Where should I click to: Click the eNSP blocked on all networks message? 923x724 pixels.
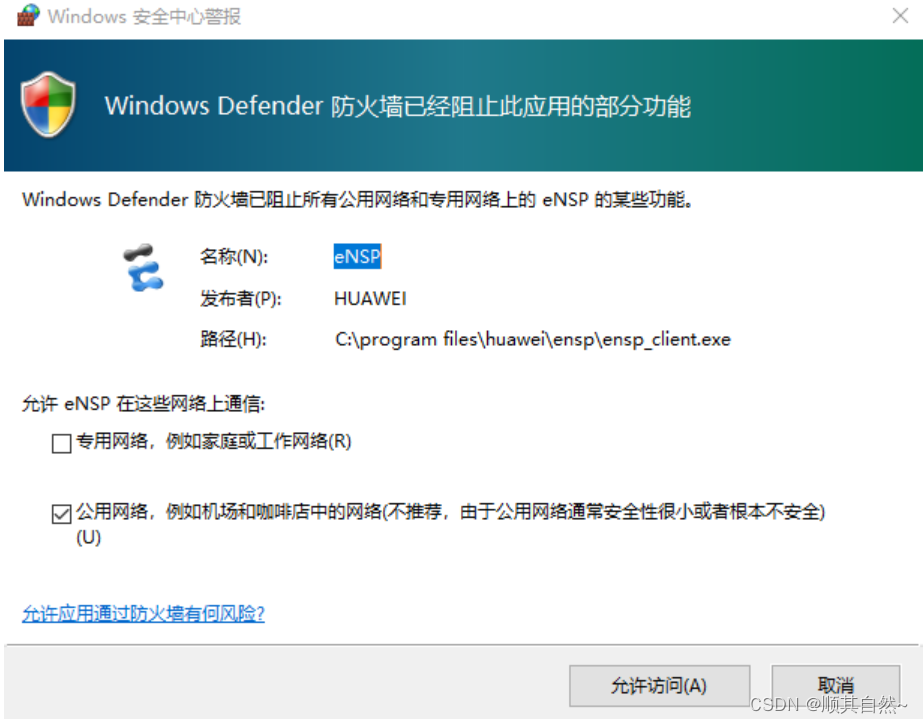[358, 200]
